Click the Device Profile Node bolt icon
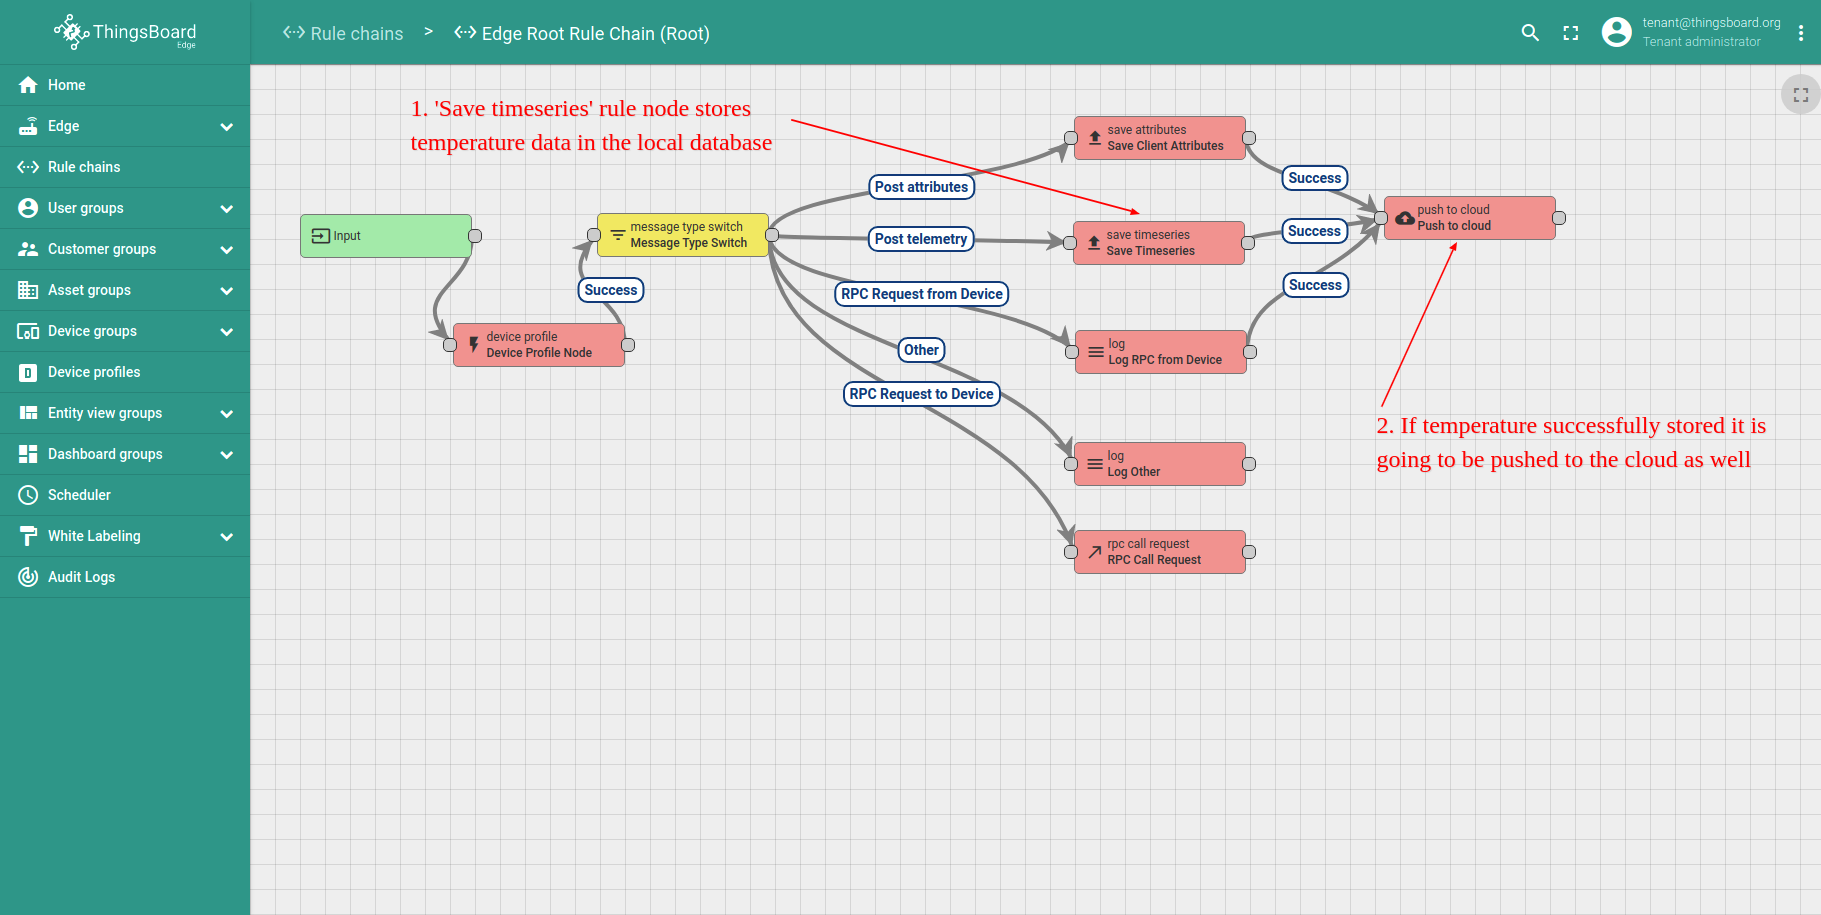1821x915 pixels. pyautogui.click(x=474, y=345)
